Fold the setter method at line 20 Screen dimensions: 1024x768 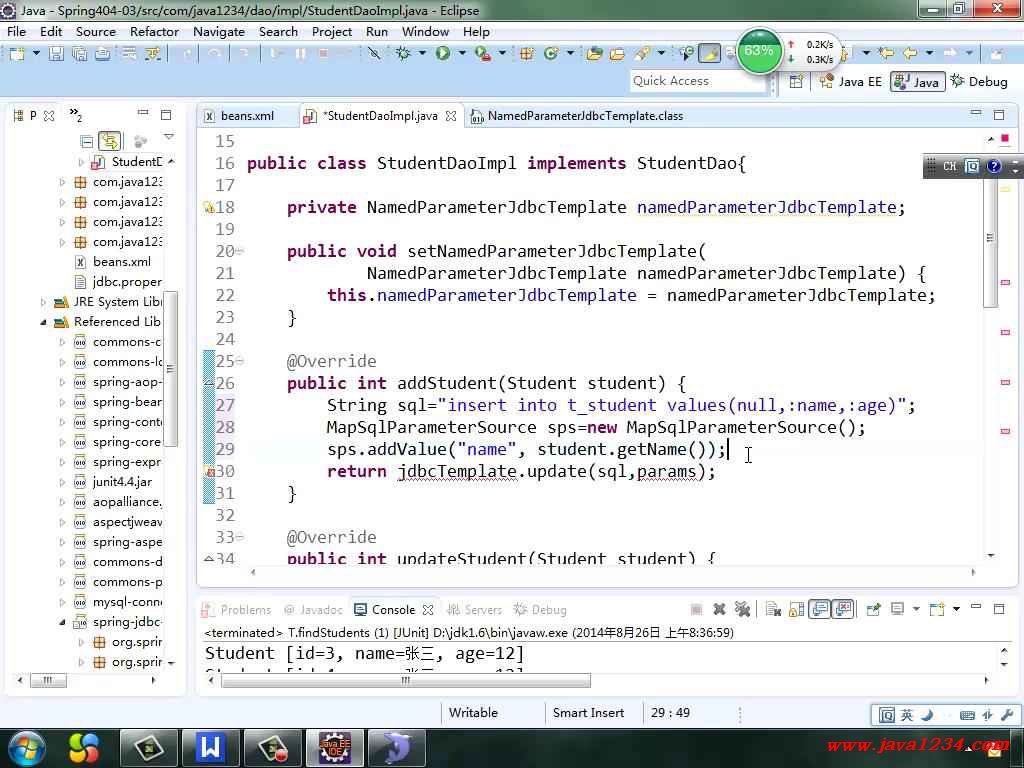(240, 251)
